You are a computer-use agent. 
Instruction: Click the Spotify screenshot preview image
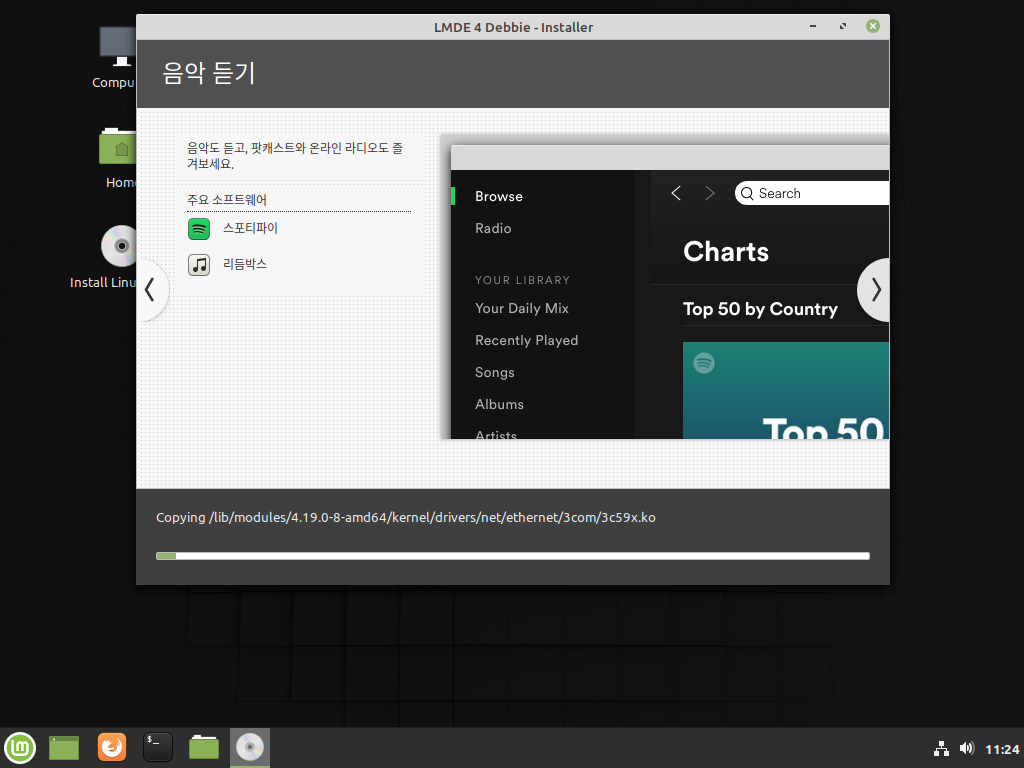tap(665, 287)
